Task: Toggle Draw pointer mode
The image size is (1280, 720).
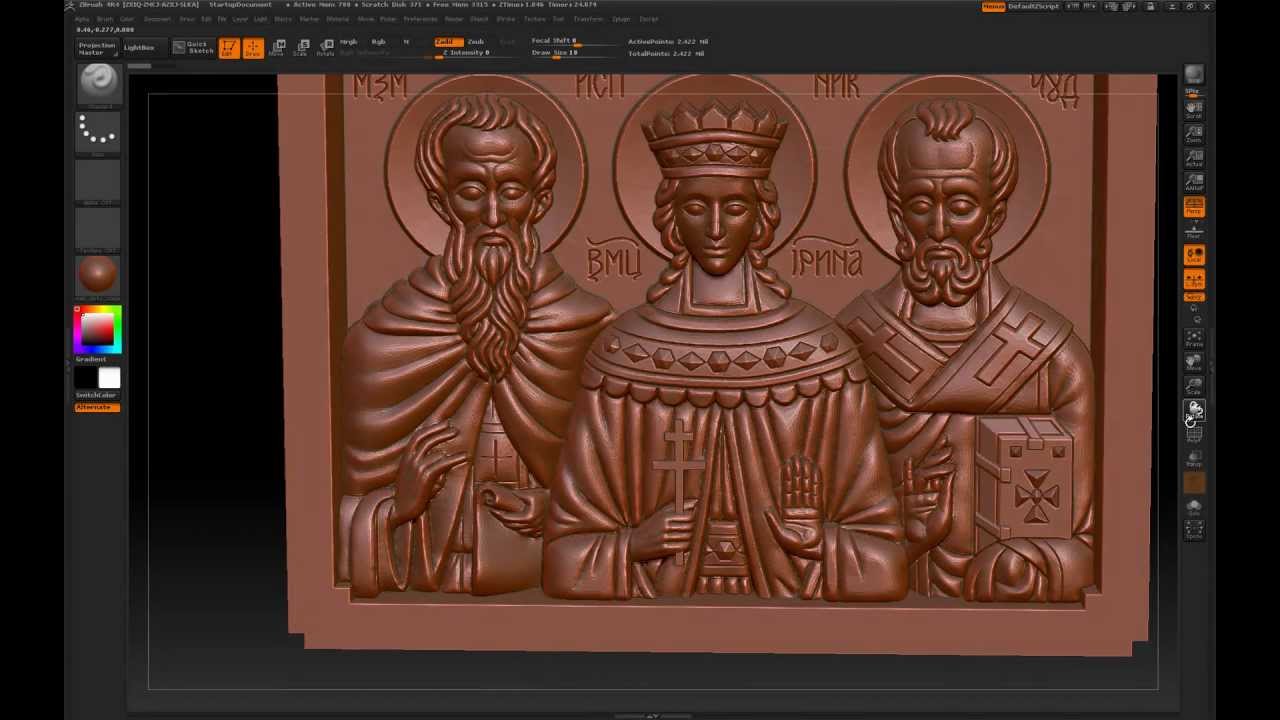Action: [253, 48]
